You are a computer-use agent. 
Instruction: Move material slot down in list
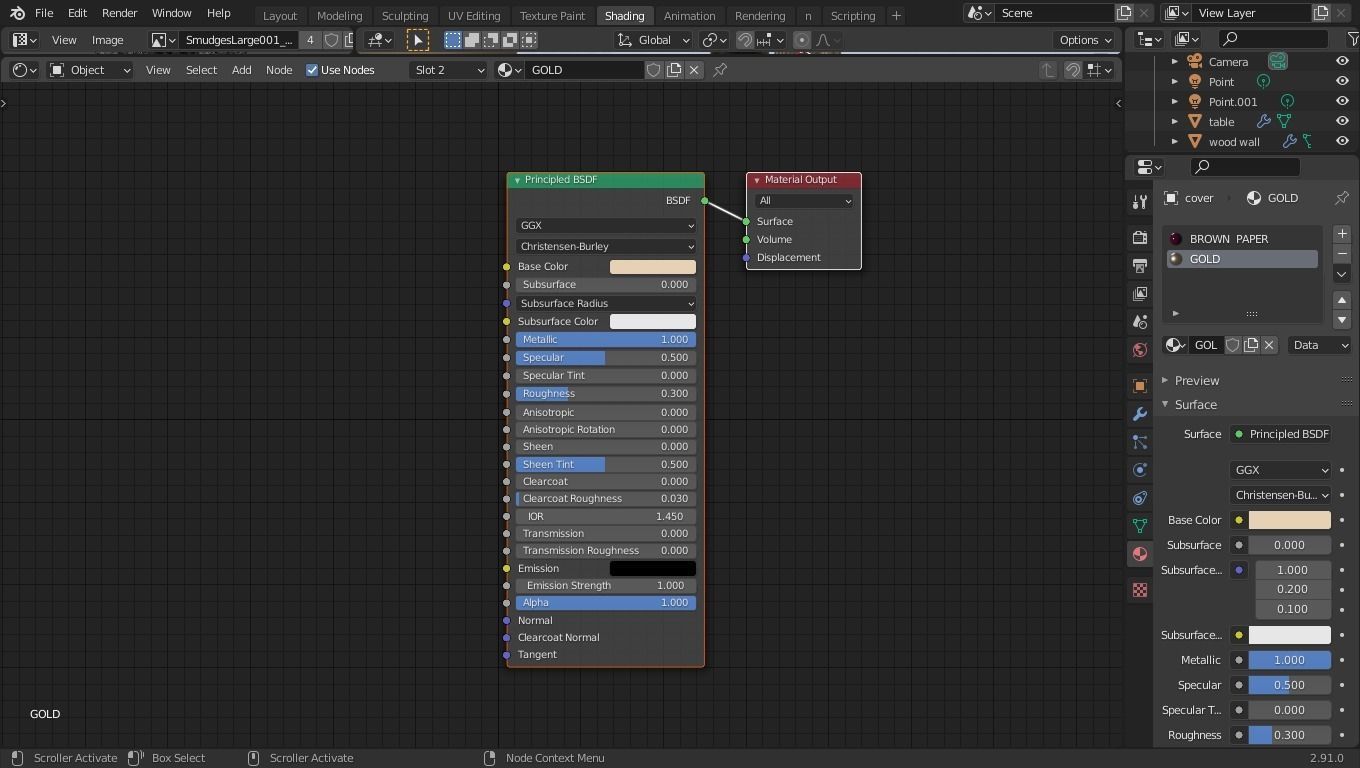1342,320
